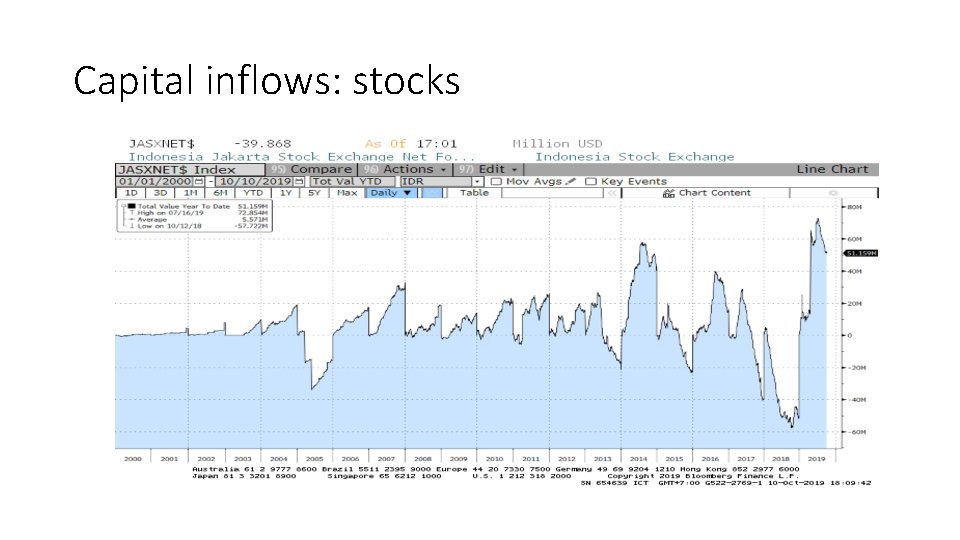Click the Tot Val YTD field button
The width and height of the screenshot is (960, 540).
pyautogui.click(x=353, y=182)
